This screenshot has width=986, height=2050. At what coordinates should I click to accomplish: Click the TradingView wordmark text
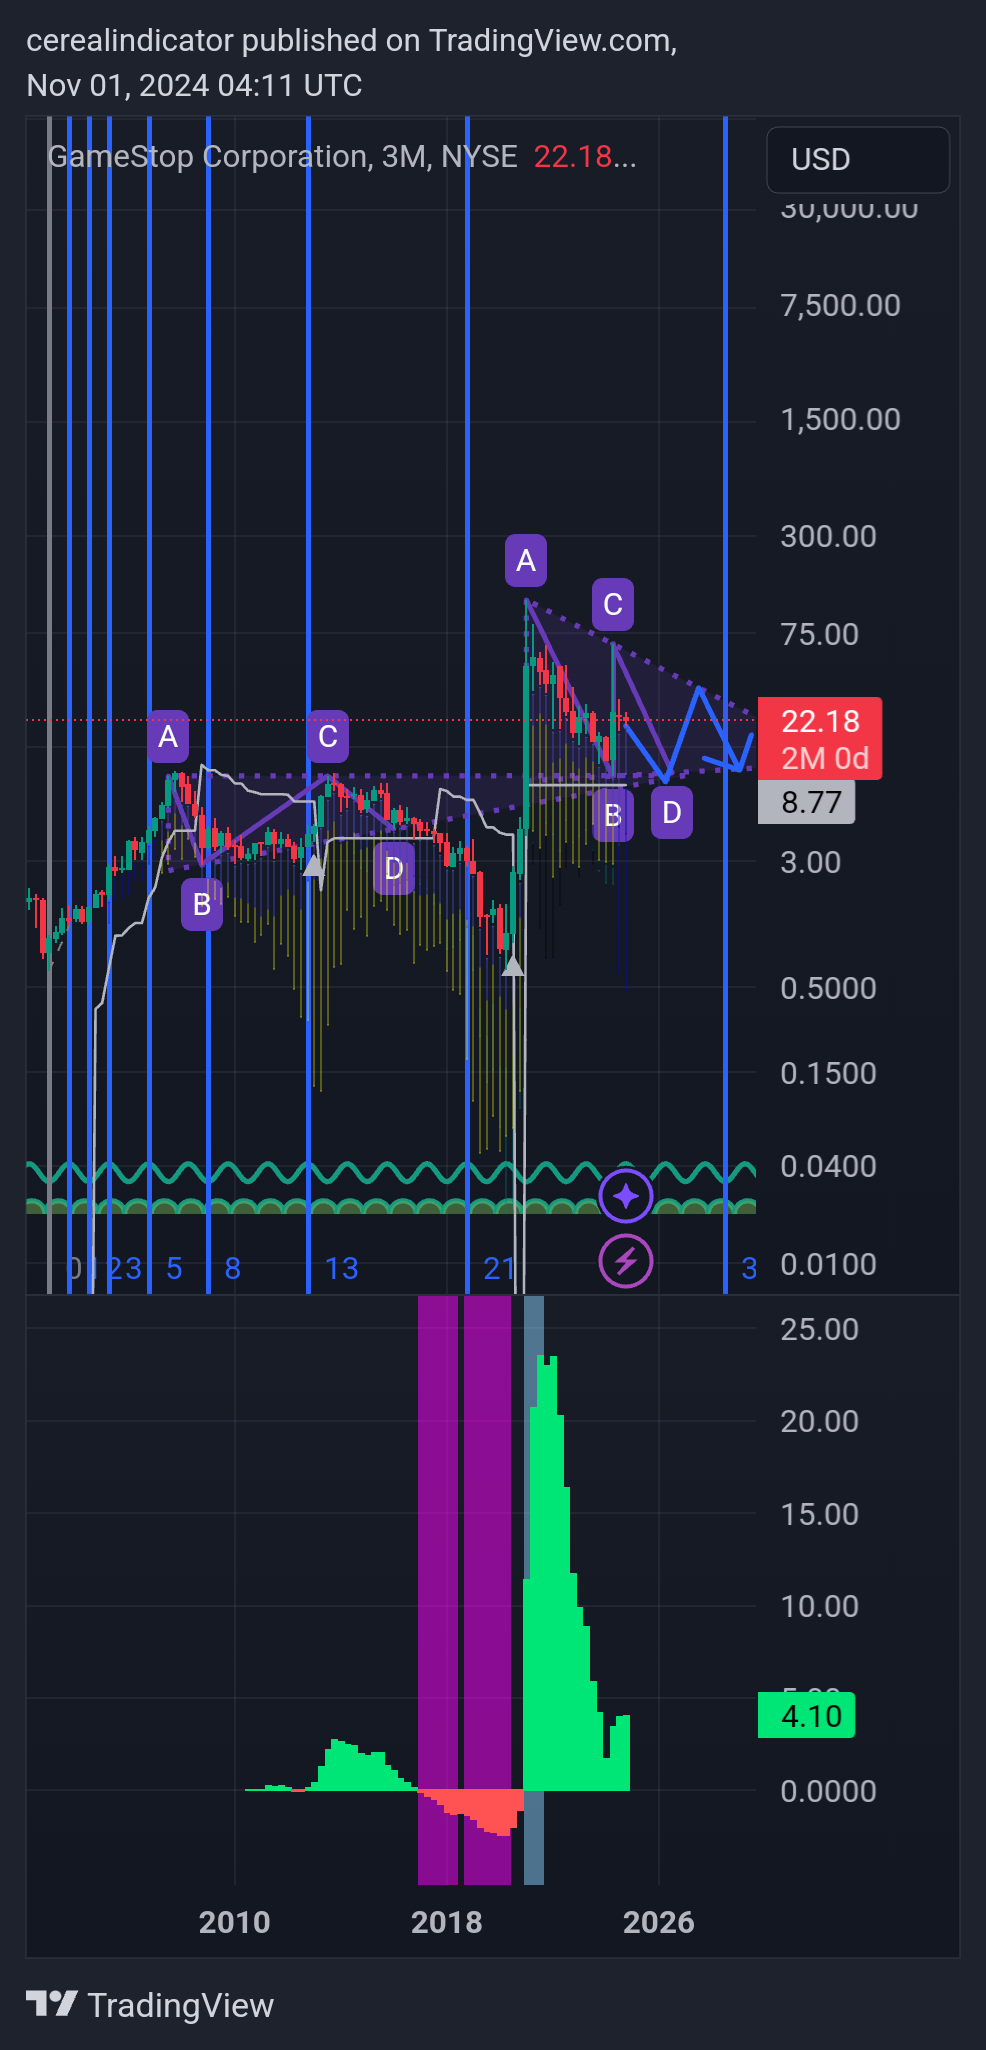(181, 2005)
